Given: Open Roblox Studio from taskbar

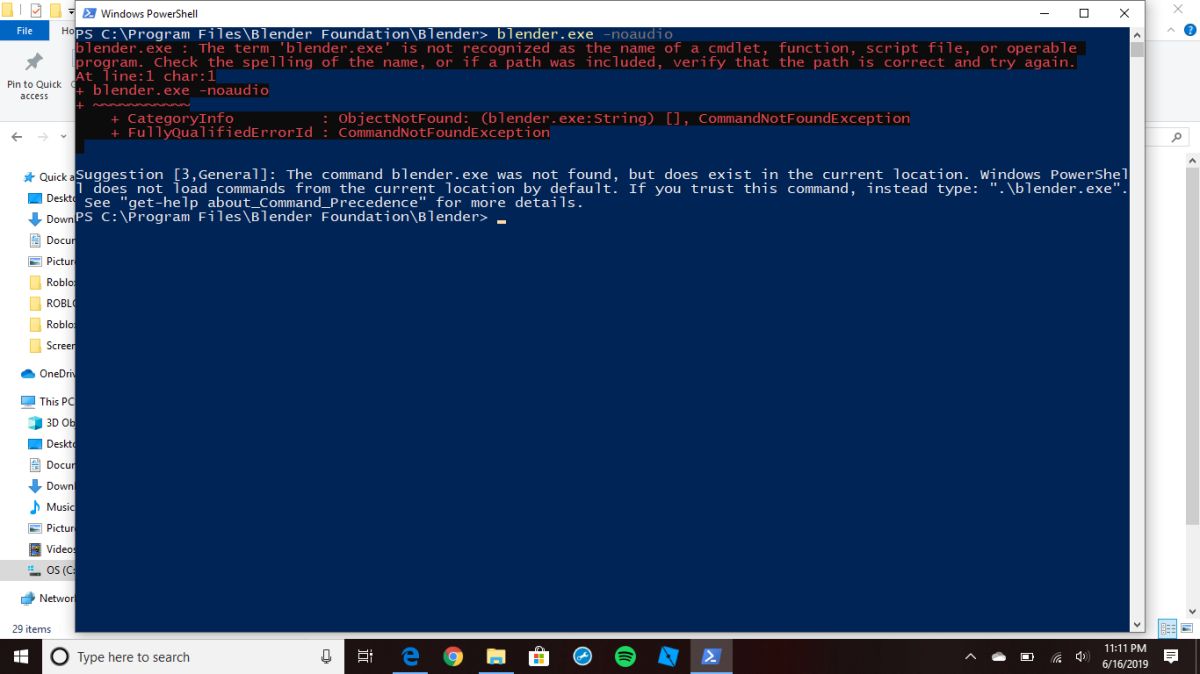Looking at the screenshot, I should [x=668, y=657].
